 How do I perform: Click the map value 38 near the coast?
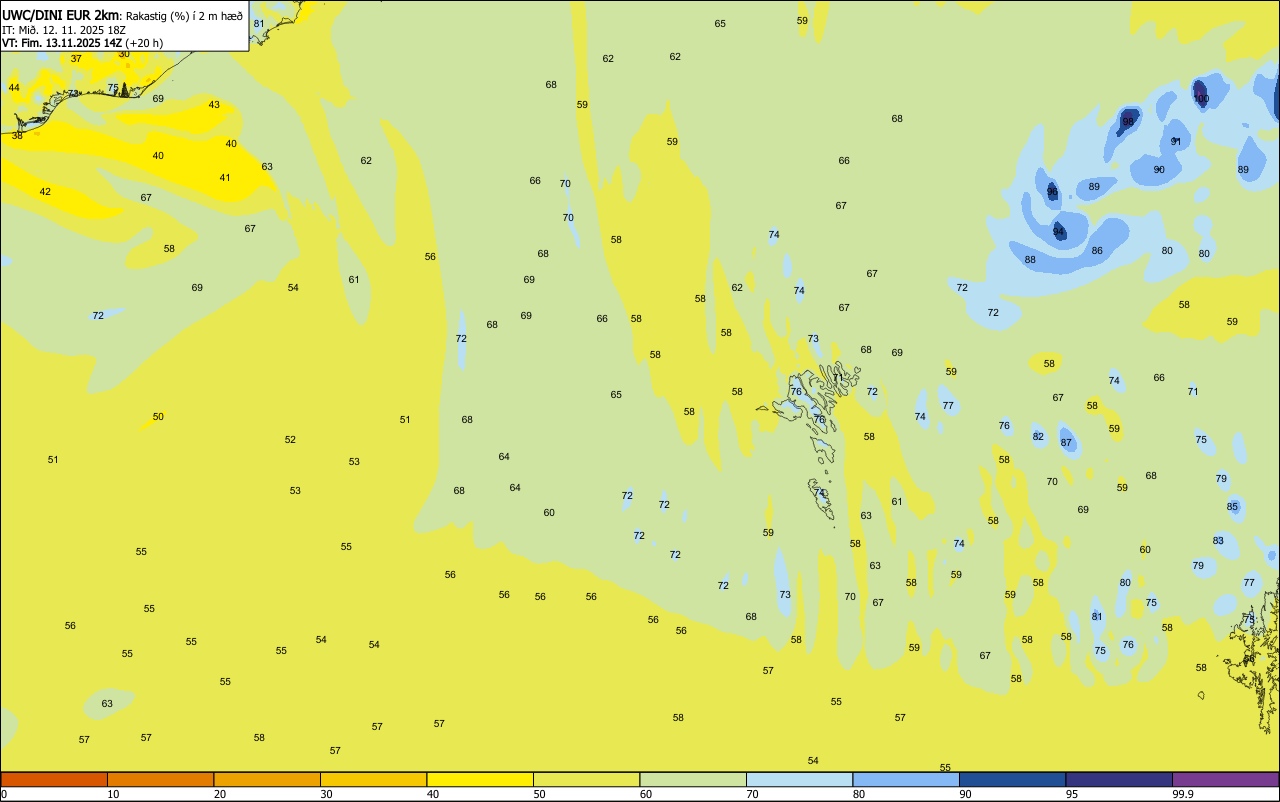[17, 135]
